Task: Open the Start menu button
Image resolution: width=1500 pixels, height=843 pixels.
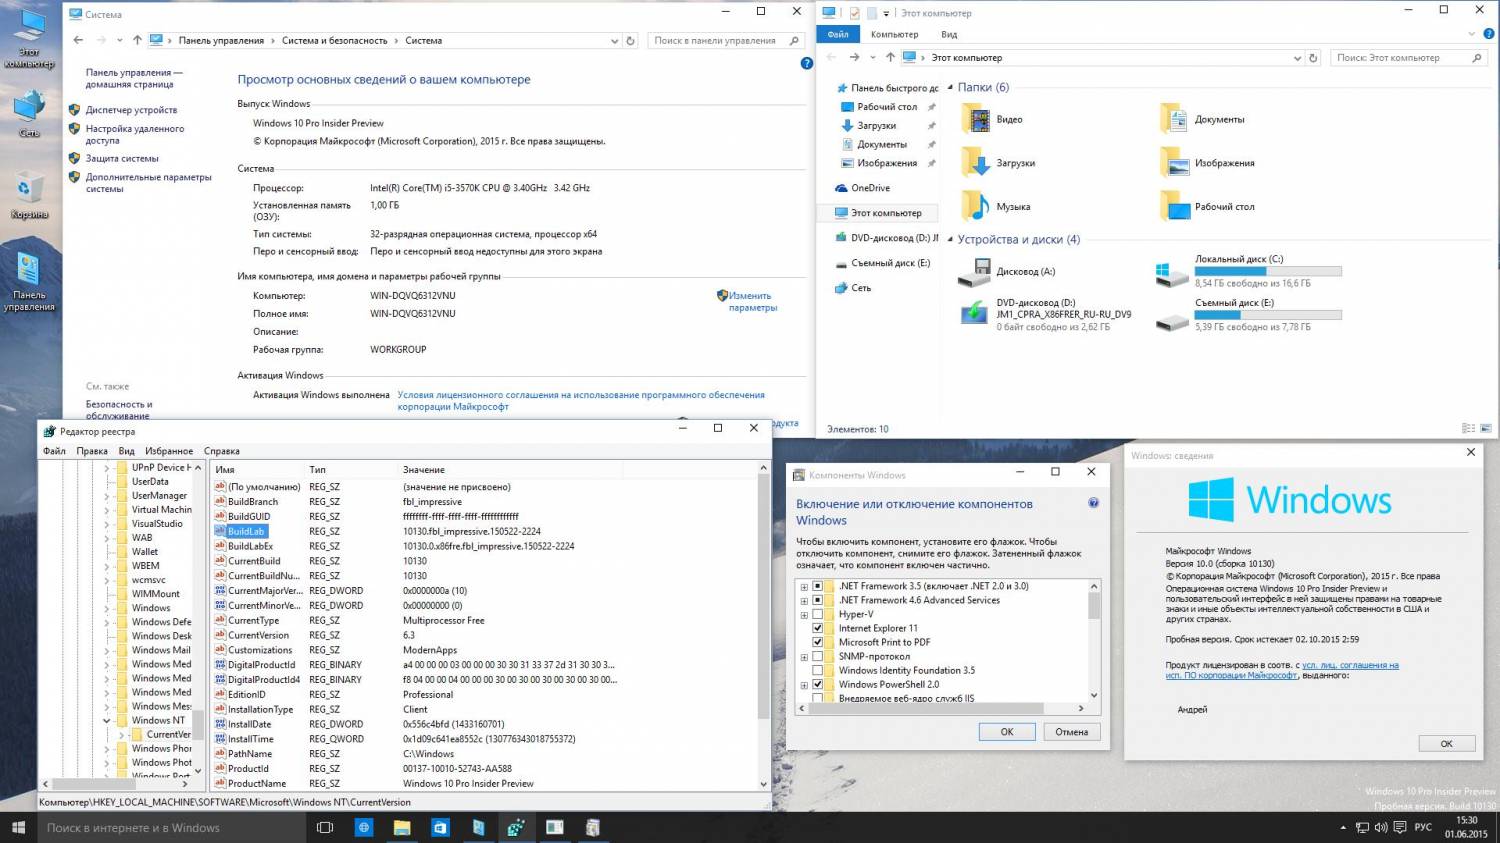Action: [18, 827]
